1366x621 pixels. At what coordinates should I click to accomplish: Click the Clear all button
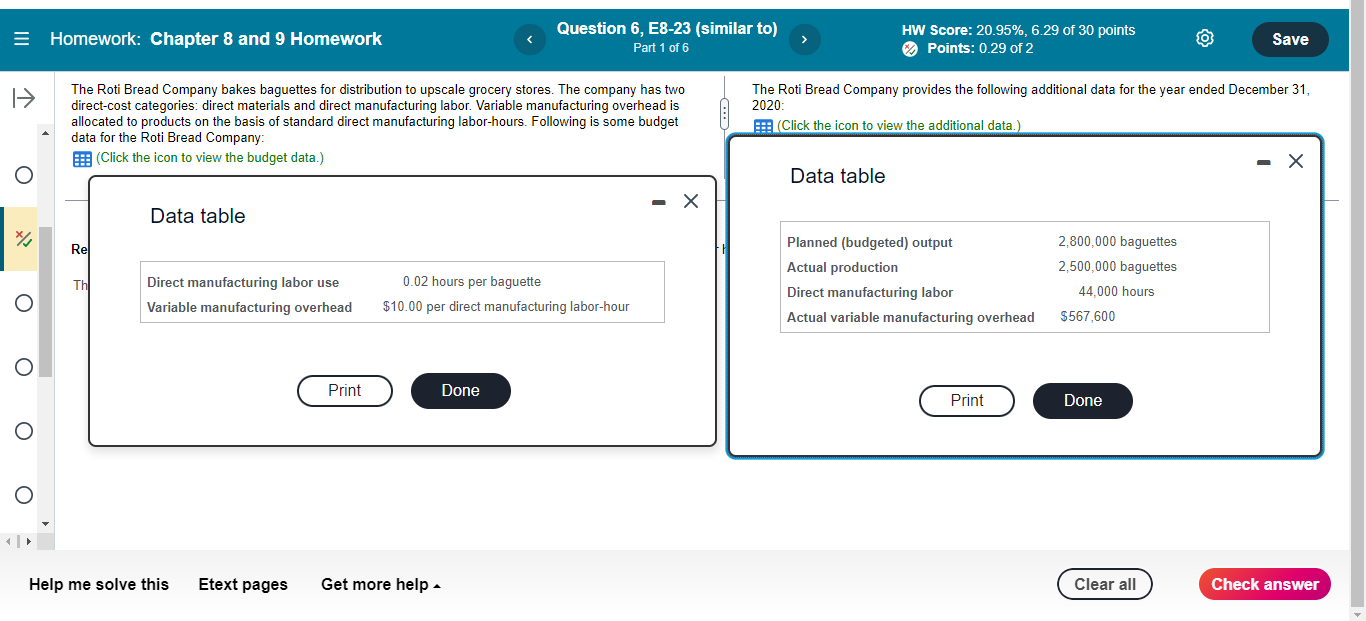click(x=1105, y=584)
